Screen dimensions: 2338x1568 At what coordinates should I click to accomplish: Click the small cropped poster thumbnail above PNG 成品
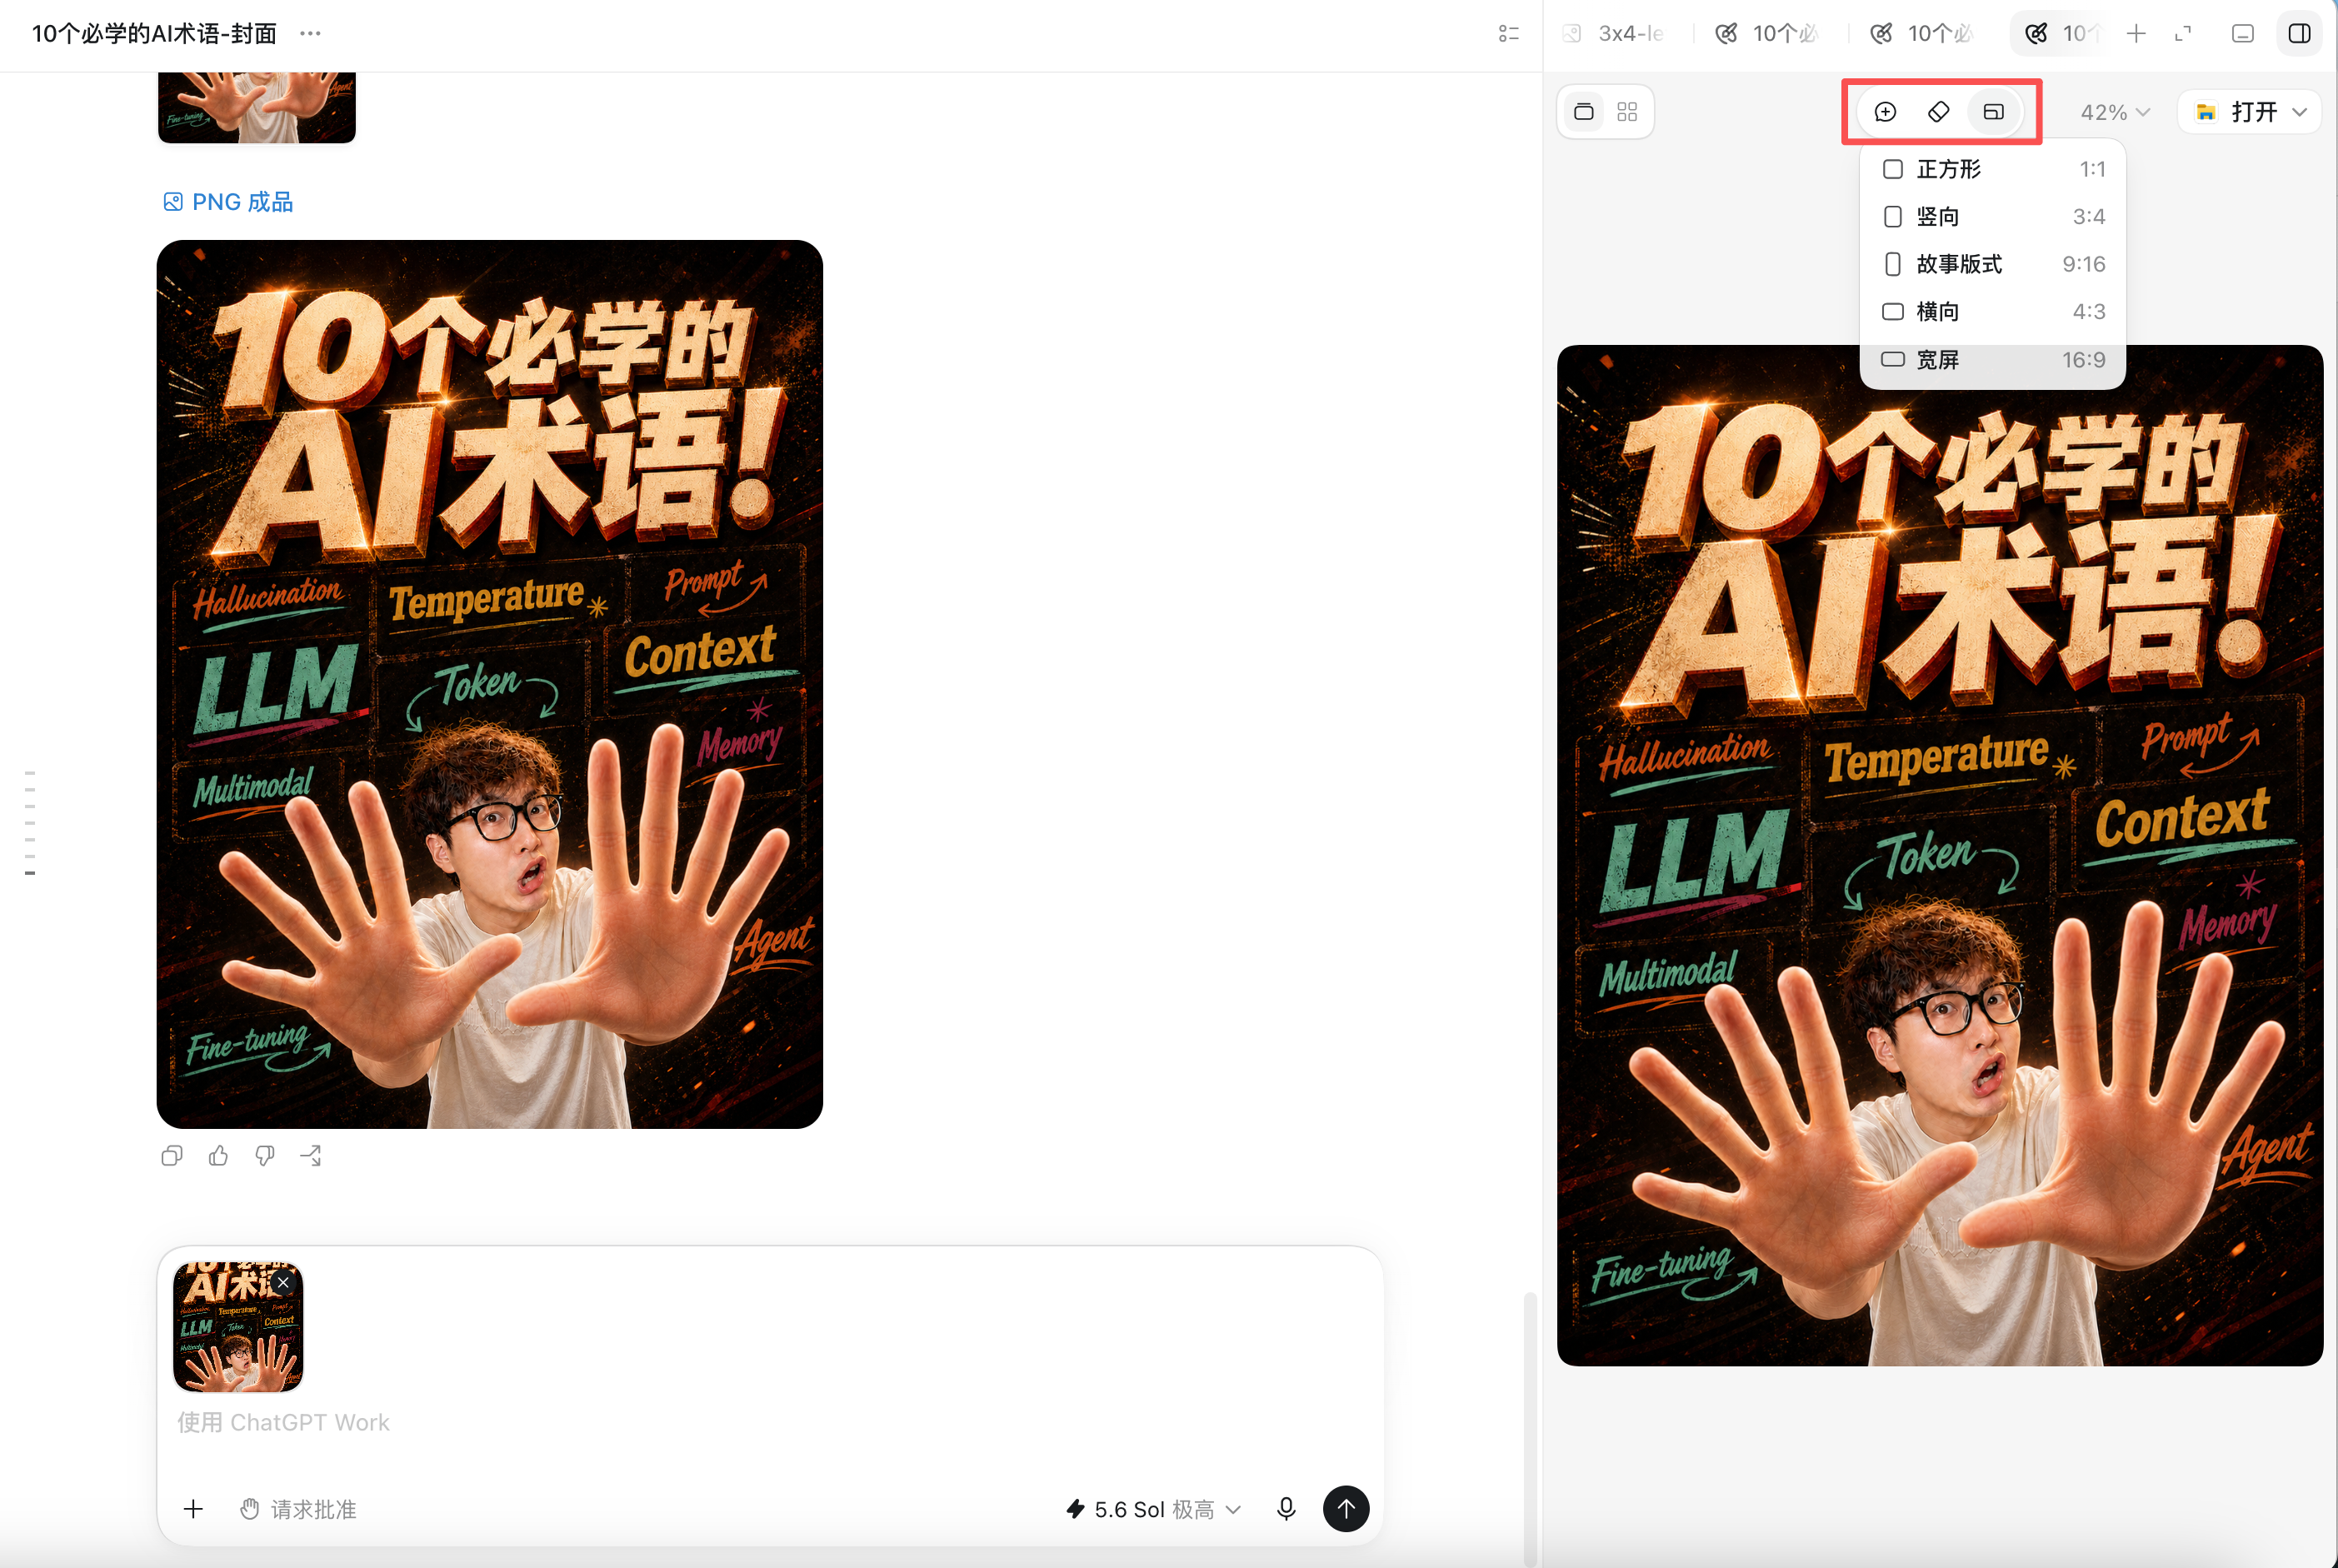[x=257, y=108]
